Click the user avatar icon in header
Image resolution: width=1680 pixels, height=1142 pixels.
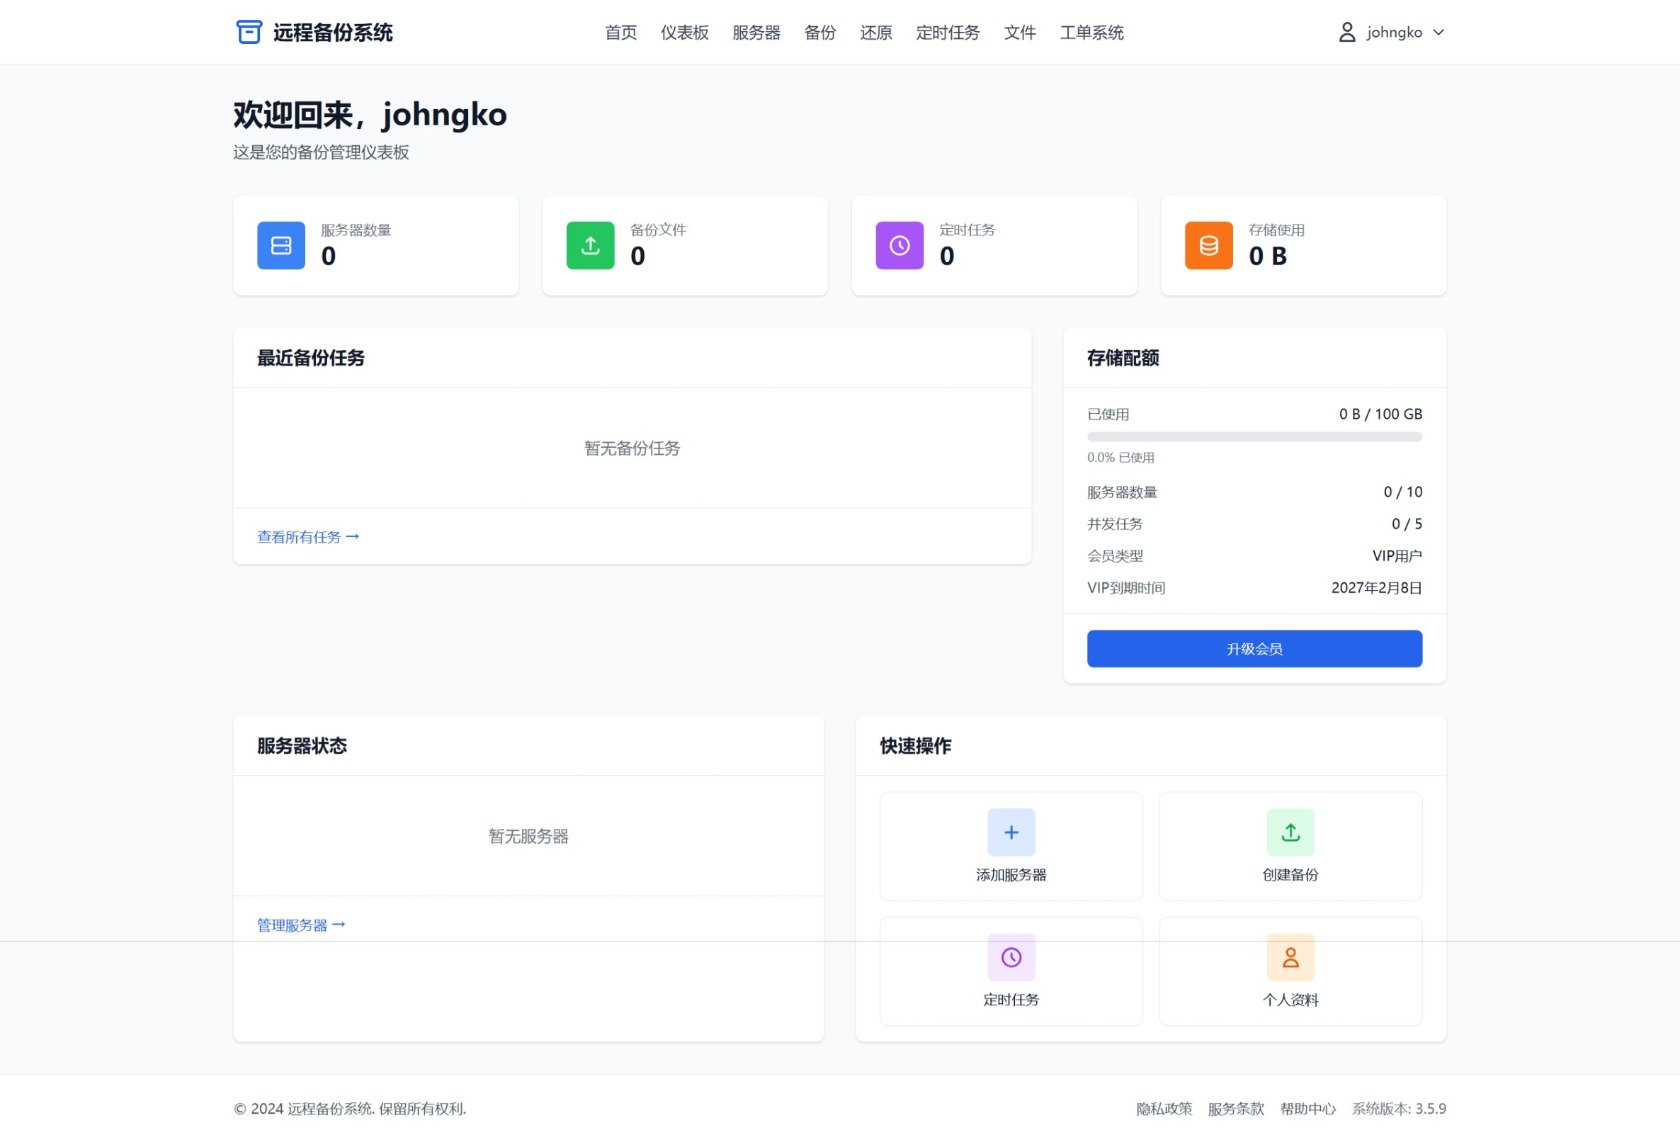[1347, 32]
